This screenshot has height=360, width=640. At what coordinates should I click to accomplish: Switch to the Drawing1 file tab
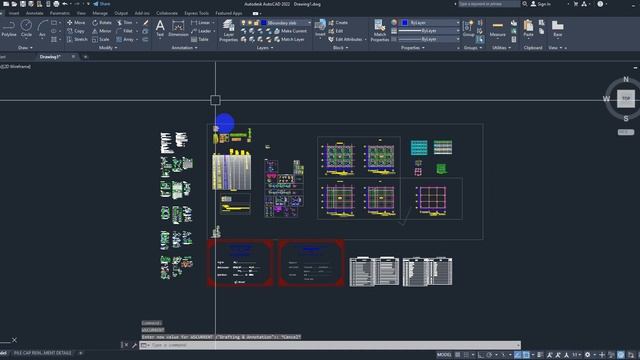(x=50, y=57)
